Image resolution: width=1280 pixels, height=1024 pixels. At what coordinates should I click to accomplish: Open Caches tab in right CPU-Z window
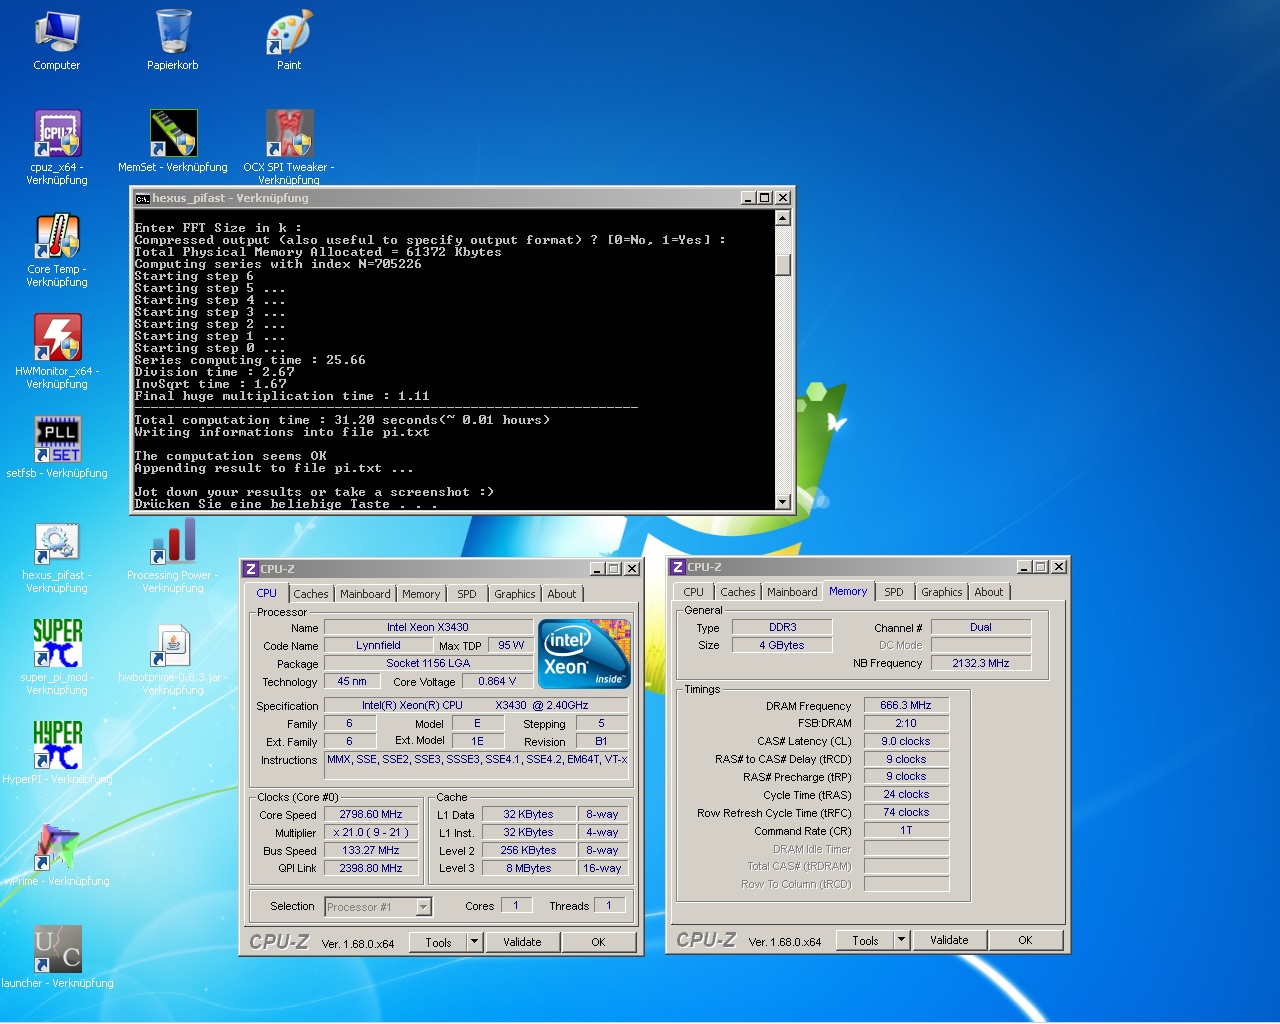(738, 592)
